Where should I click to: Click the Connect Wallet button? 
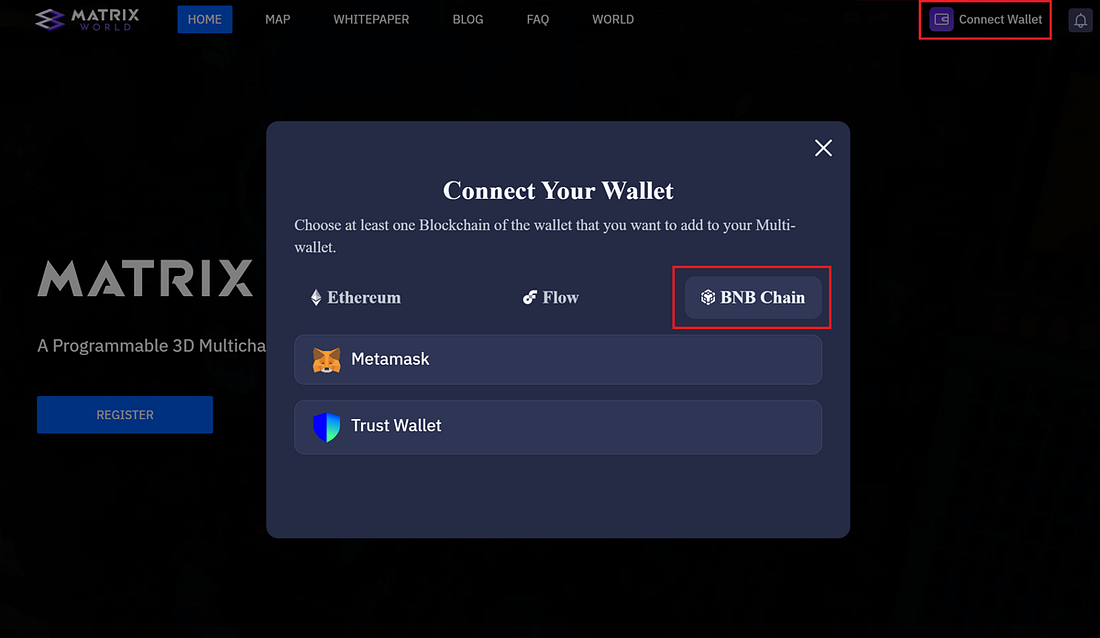click(985, 20)
